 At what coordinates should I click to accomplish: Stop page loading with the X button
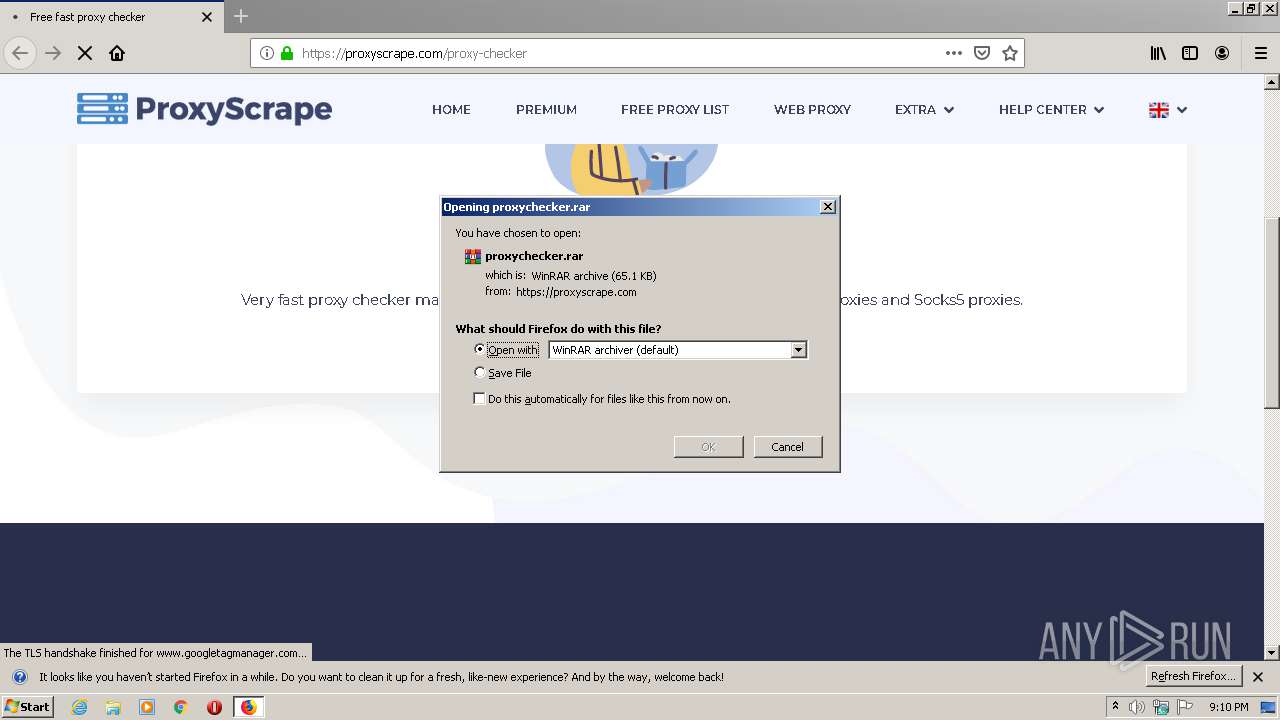[85, 53]
